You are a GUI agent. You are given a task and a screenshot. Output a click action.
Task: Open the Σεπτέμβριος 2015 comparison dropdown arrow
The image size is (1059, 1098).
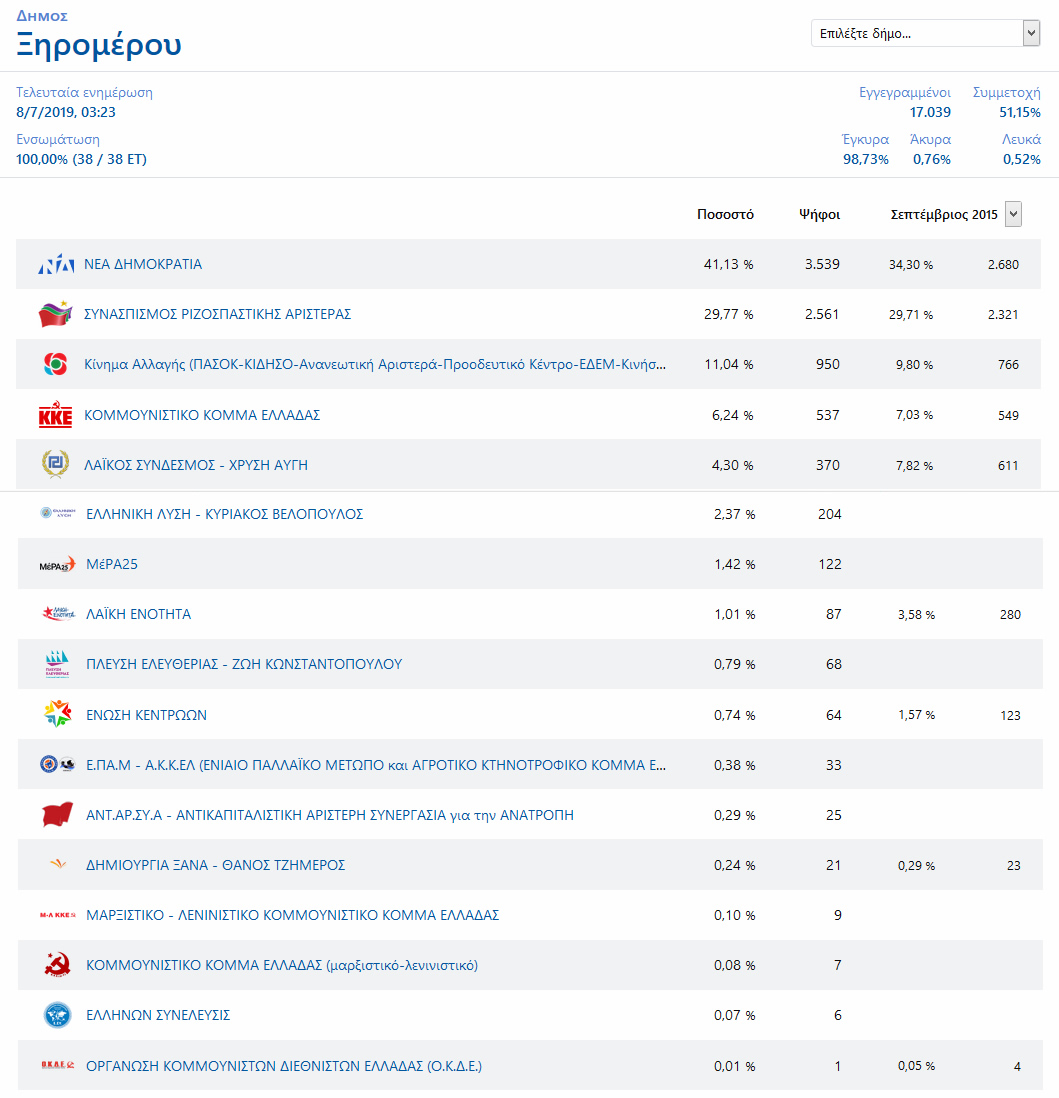(x=1013, y=214)
